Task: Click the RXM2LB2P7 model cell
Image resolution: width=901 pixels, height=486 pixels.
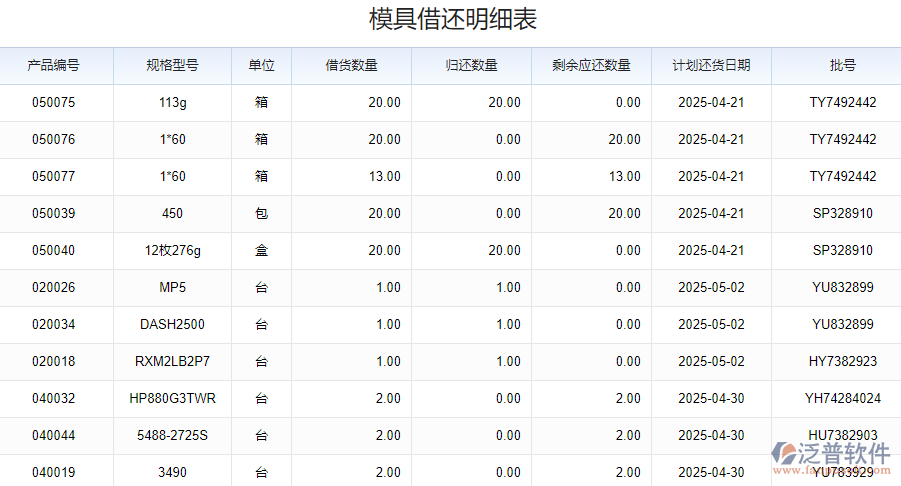Action: [x=172, y=362]
